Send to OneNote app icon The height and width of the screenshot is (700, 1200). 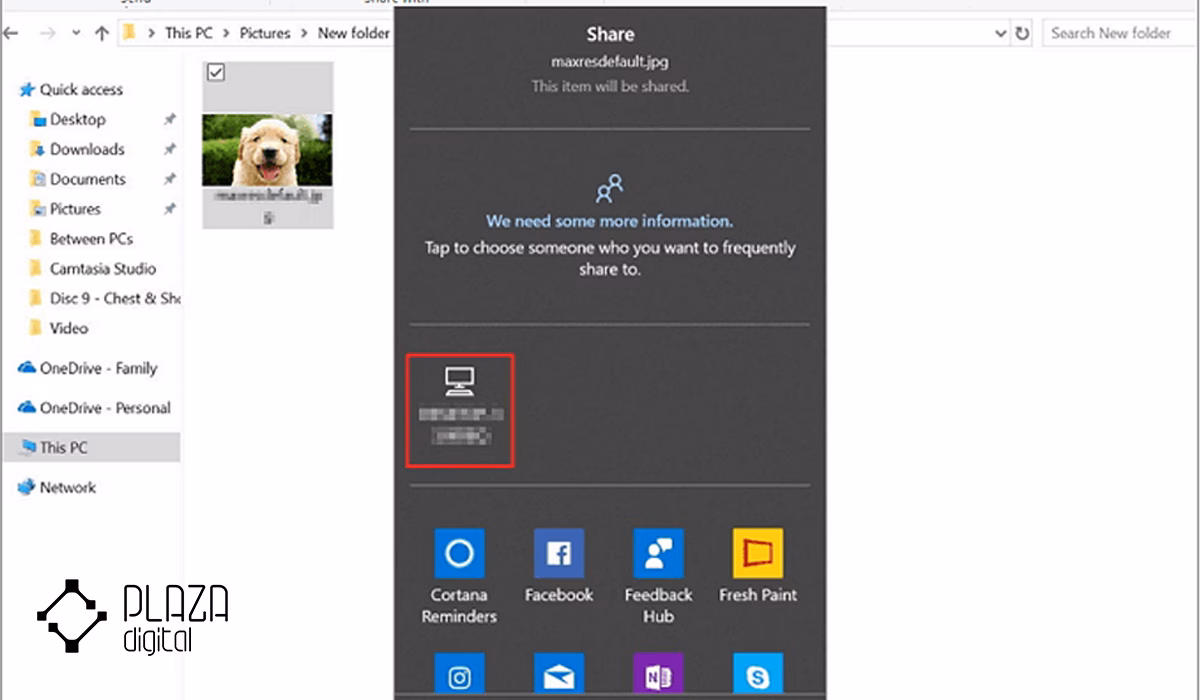[x=659, y=675]
